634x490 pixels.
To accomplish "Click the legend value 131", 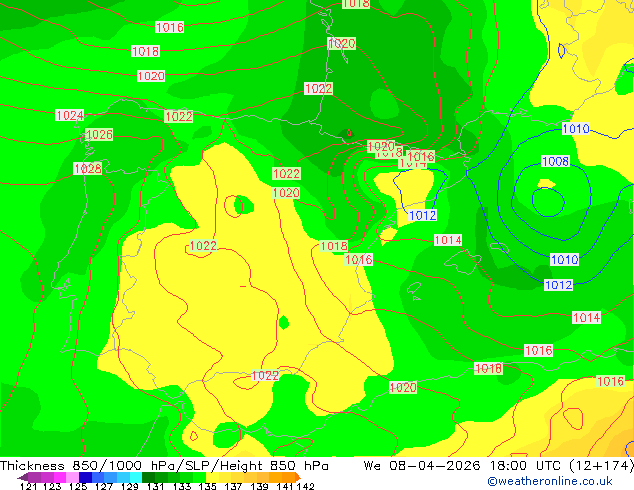I will [x=156, y=486].
